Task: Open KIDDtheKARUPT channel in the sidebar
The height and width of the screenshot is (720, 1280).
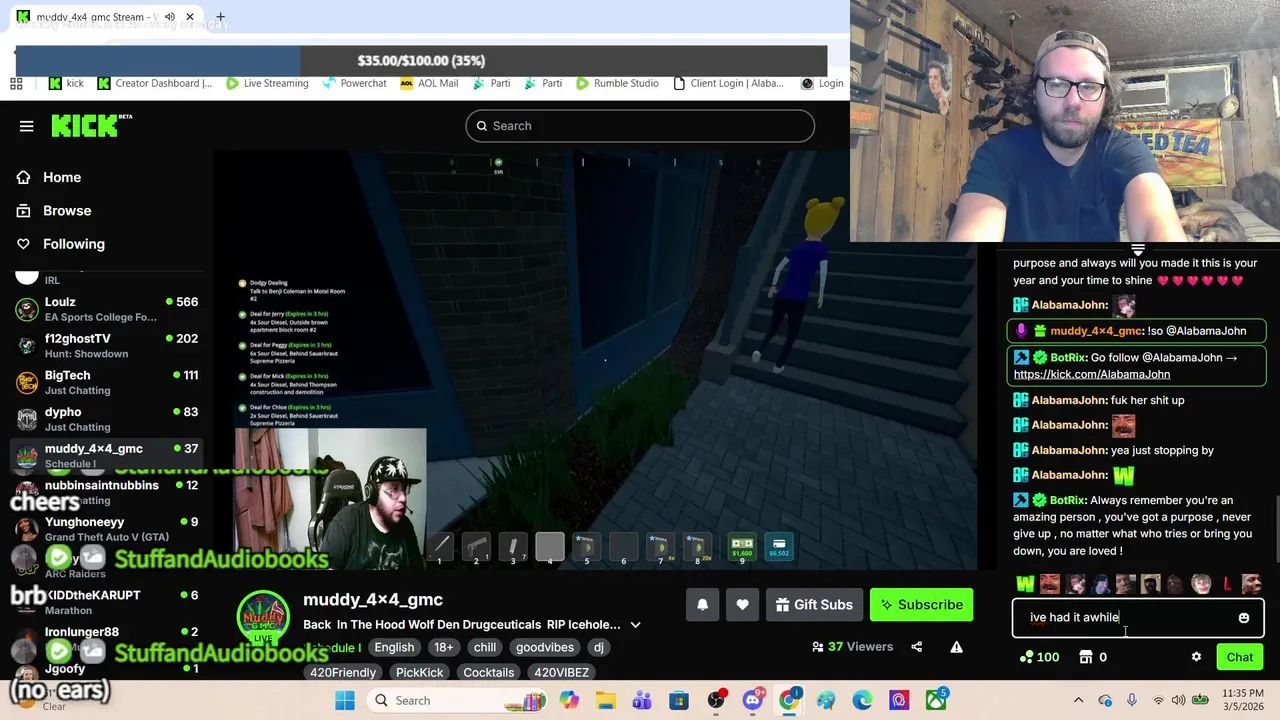Action: coord(106,601)
